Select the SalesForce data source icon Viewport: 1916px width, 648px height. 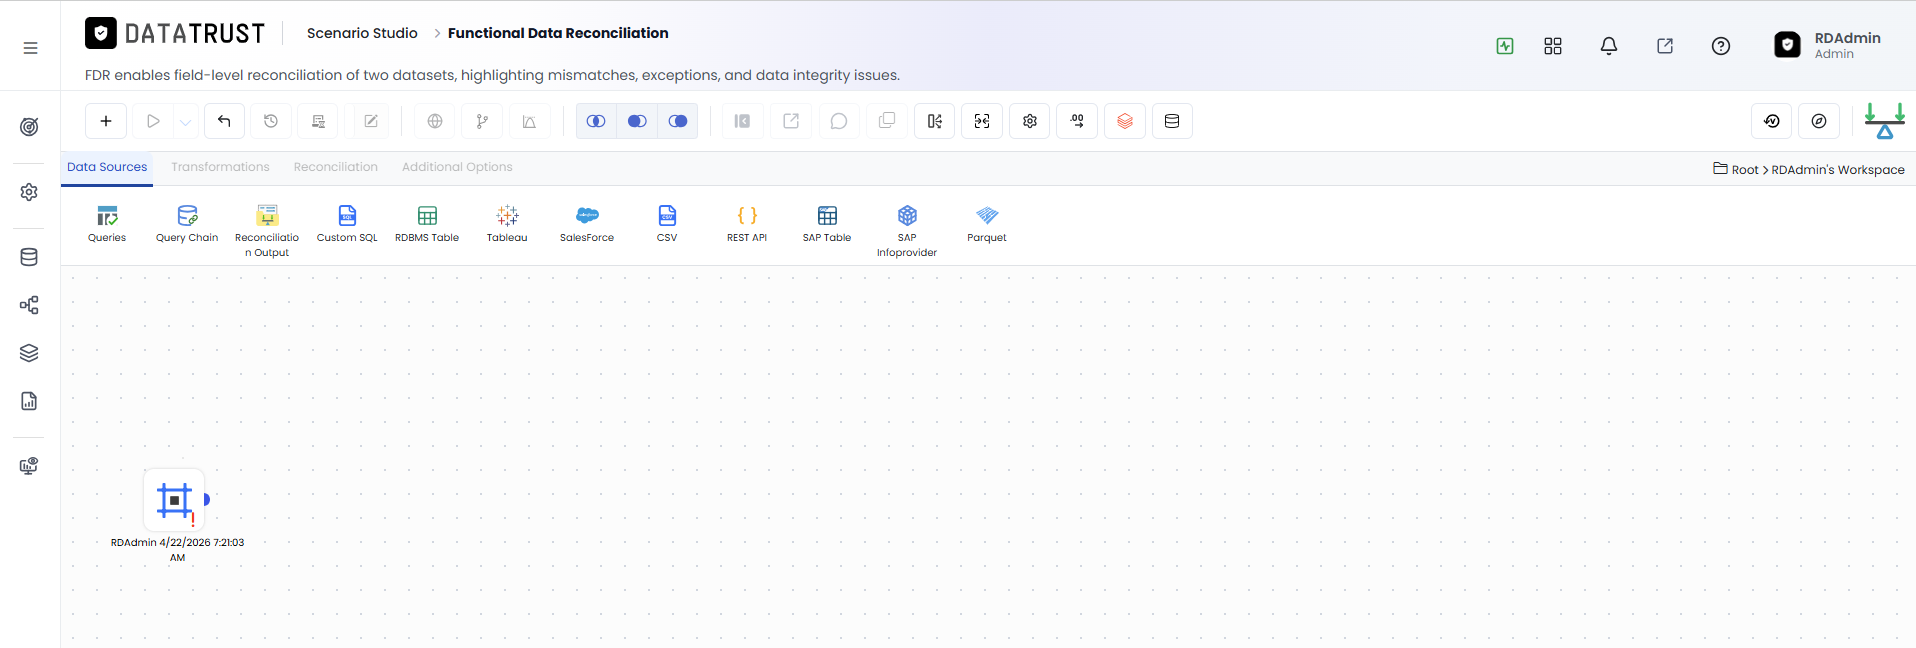tap(587, 215)
